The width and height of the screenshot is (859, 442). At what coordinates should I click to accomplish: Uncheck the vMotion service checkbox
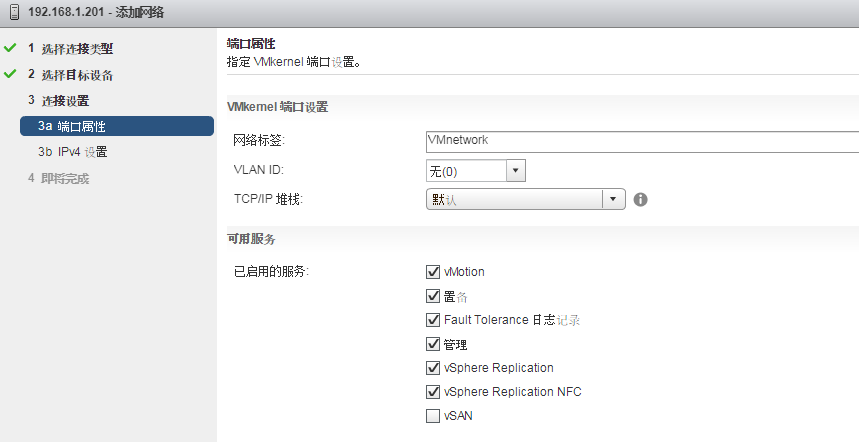pyautogui.click(x=433, y=271)
